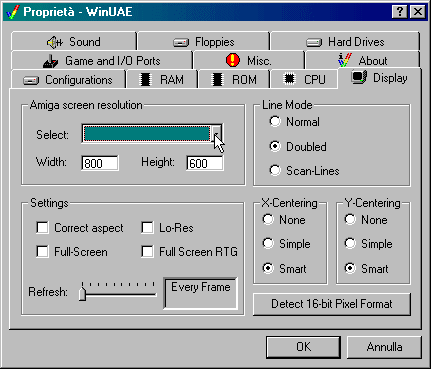Open the Sound tab
This screenshot has height=369, width=431.
pyautogui.click(x=74, y=42)
